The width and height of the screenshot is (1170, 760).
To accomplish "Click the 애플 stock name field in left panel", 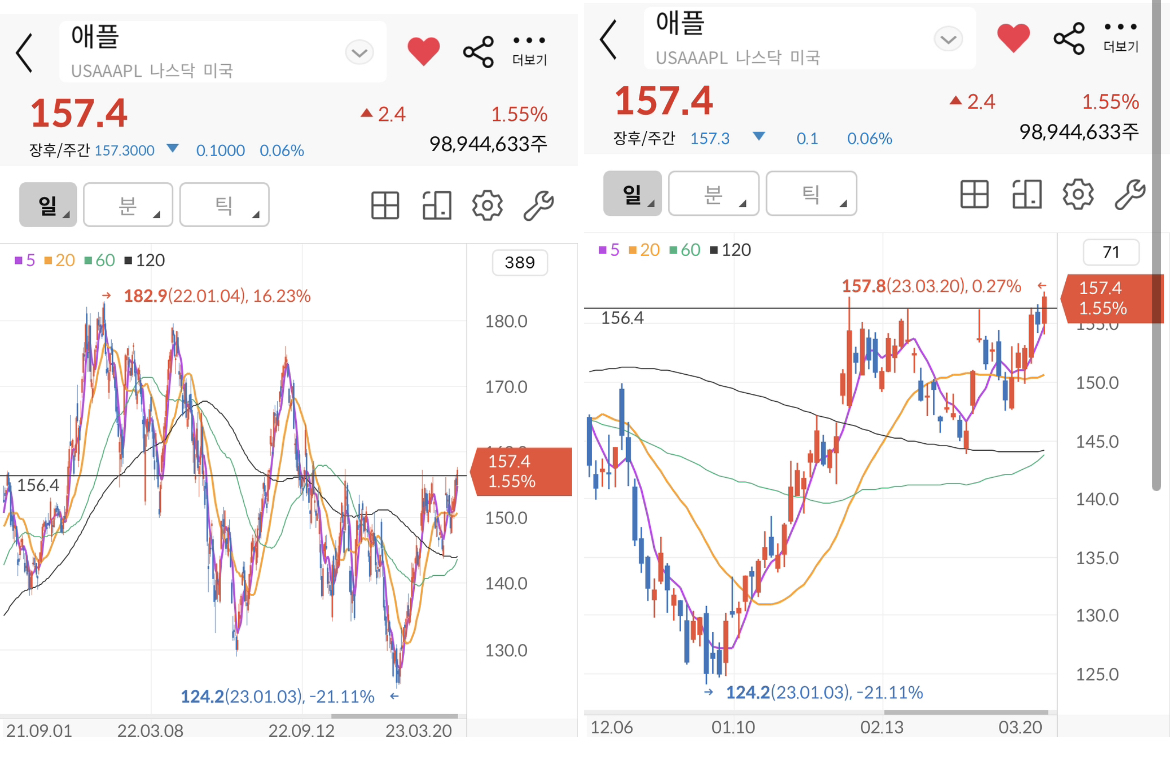I will pyautogui.click(x=222, y=51).
